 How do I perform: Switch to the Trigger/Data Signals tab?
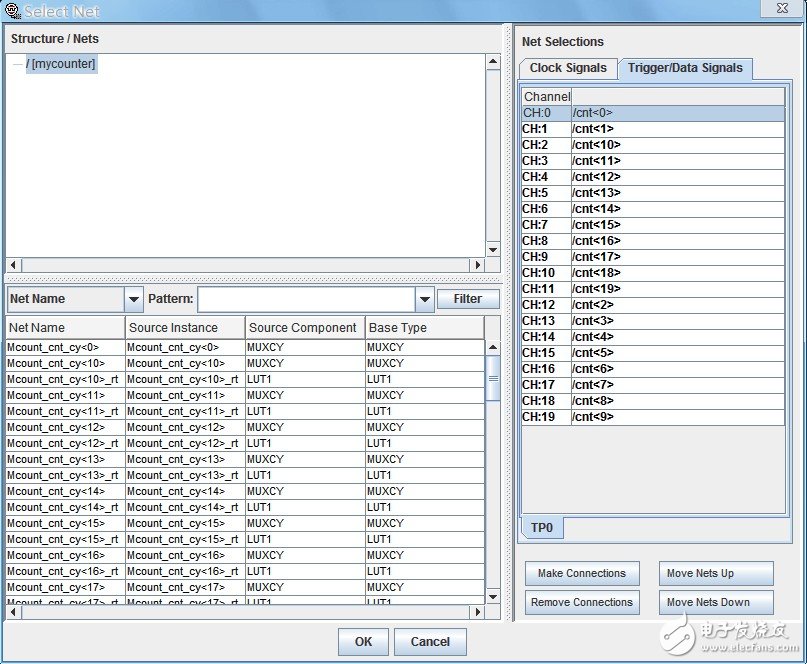coord(685,68)
